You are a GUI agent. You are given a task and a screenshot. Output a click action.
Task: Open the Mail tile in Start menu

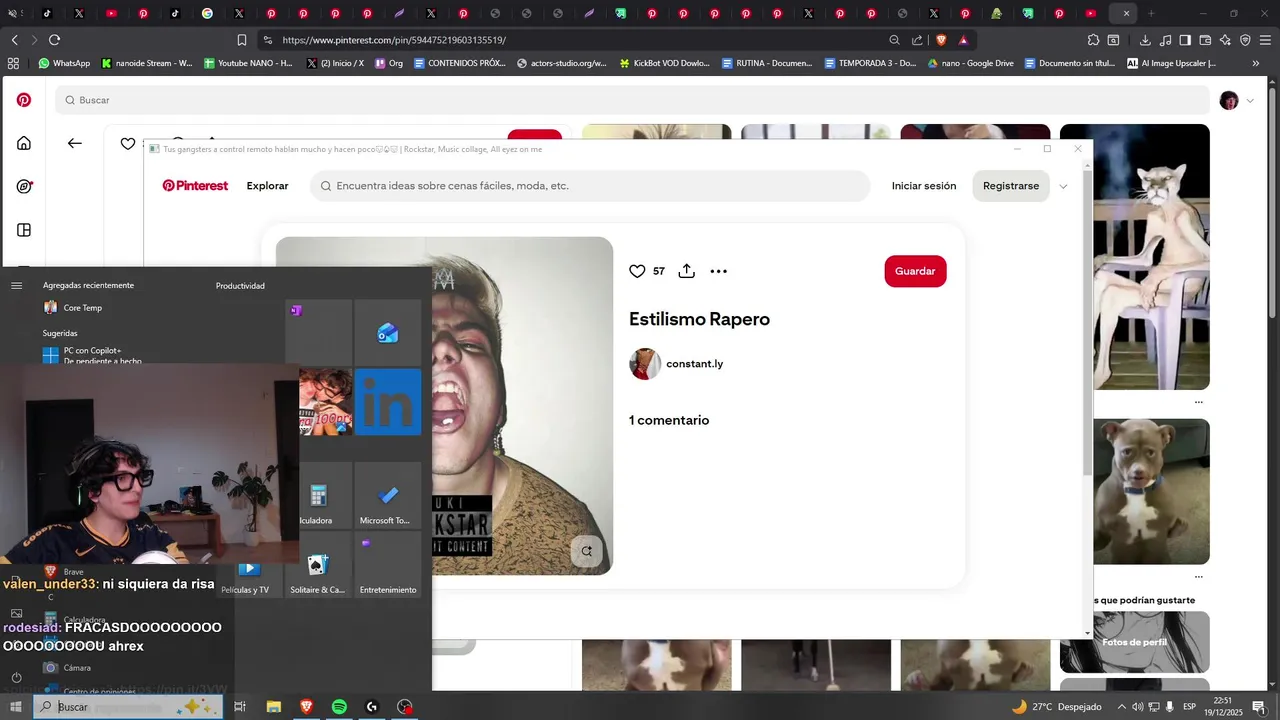coord(388,332)
